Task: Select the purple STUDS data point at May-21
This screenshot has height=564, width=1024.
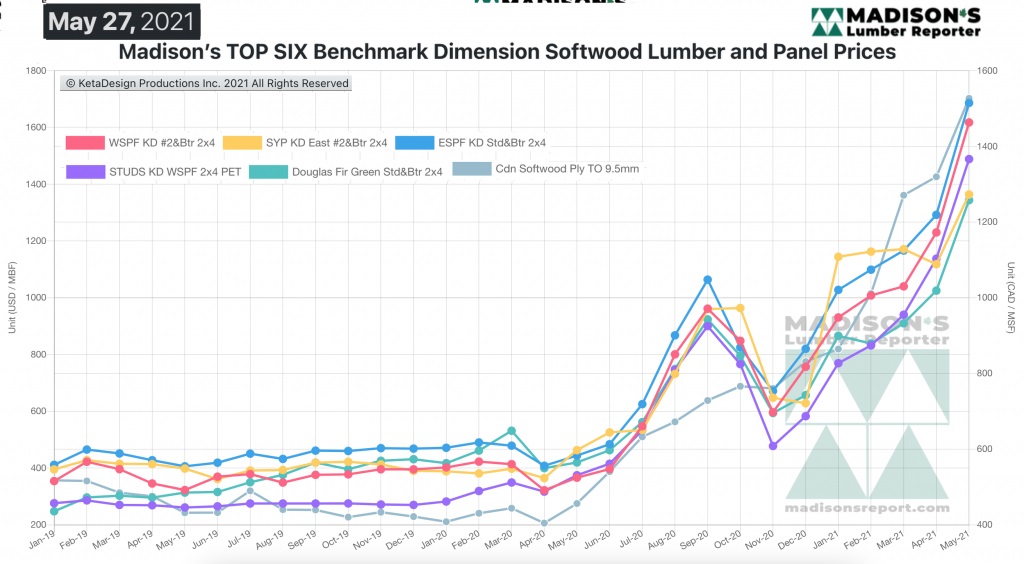Action: click(x=969, y=159)
